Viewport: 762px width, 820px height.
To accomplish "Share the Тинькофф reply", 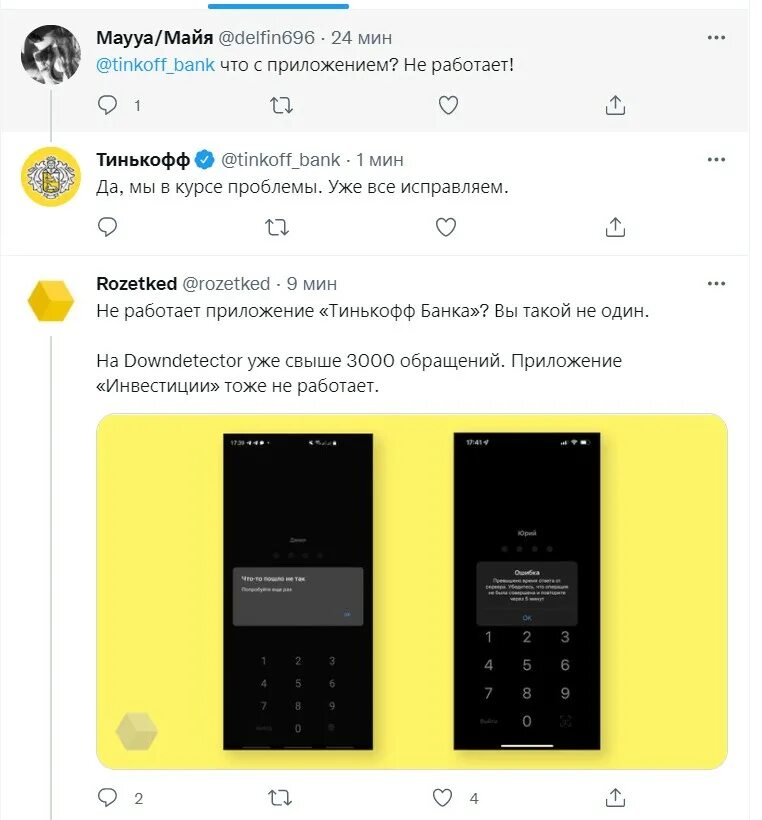I will [615, 227].
